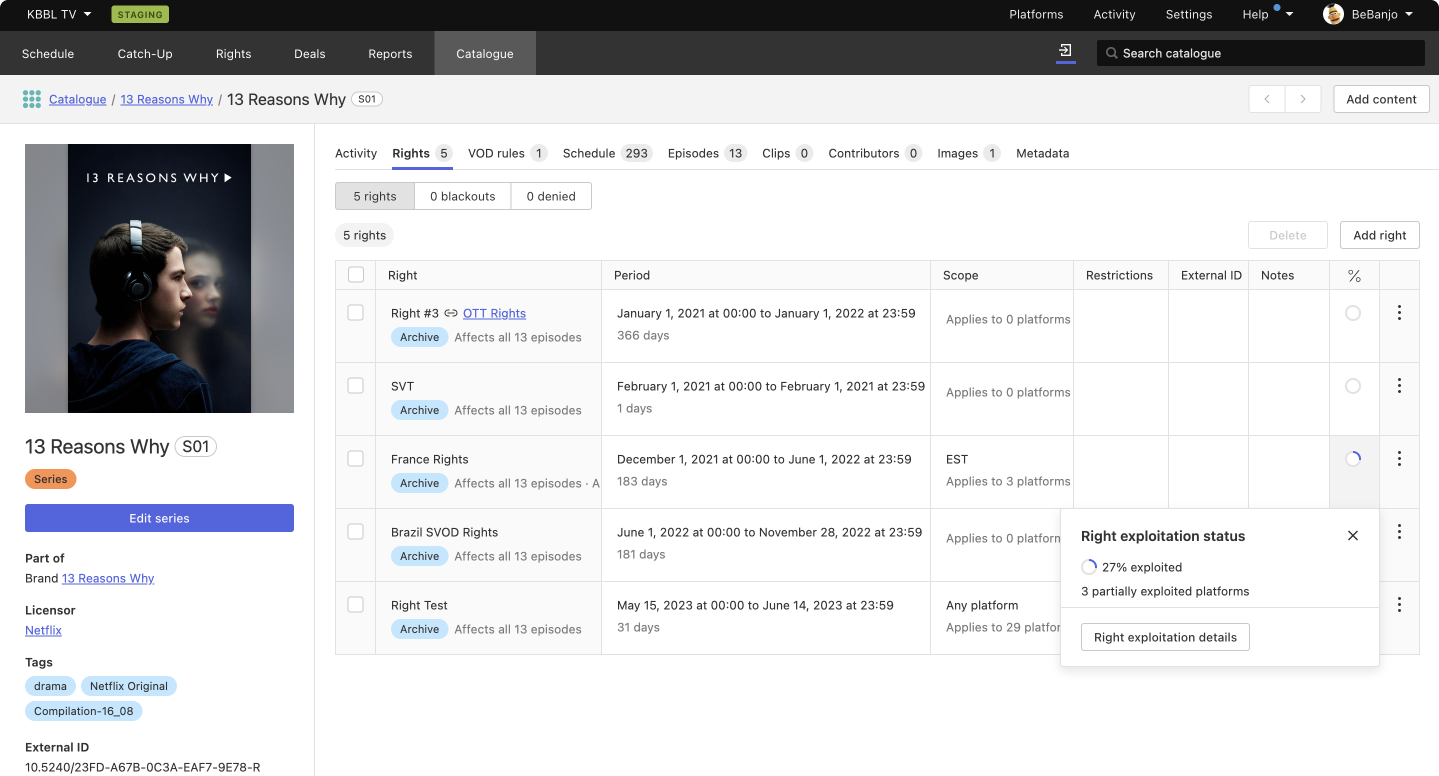Open the Clips tab
The width and height of the screenshot is (1439, 776).
click(787, 153)
